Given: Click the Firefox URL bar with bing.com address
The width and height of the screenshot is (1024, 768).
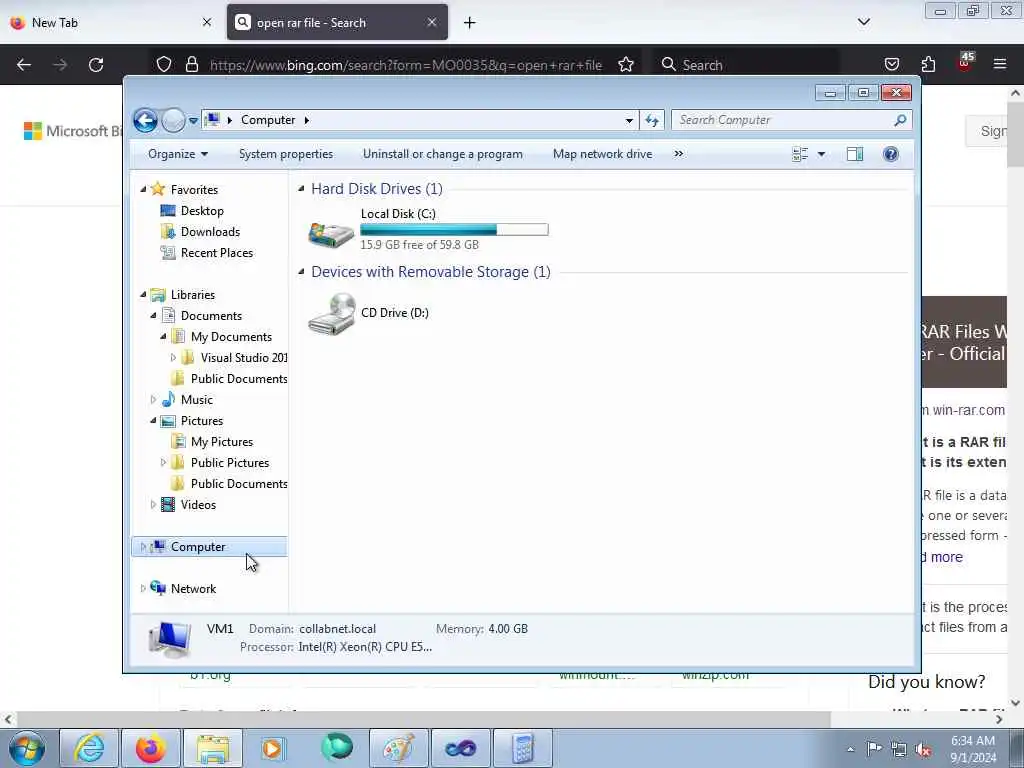Looking at the screenshot, I should (x=405, y=65).
